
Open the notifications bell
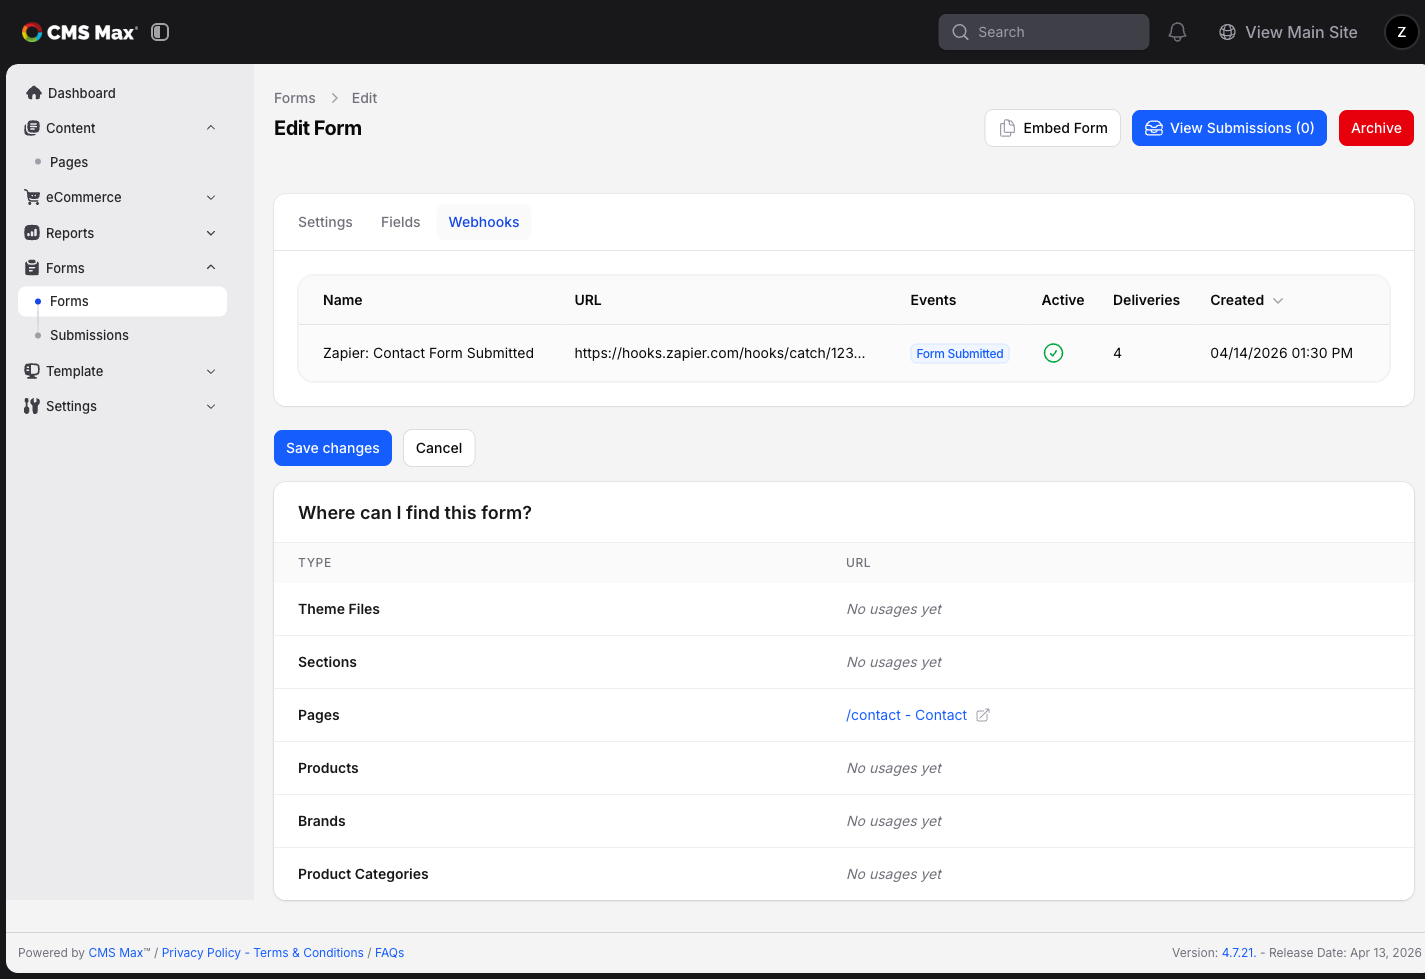[1177, 32]
